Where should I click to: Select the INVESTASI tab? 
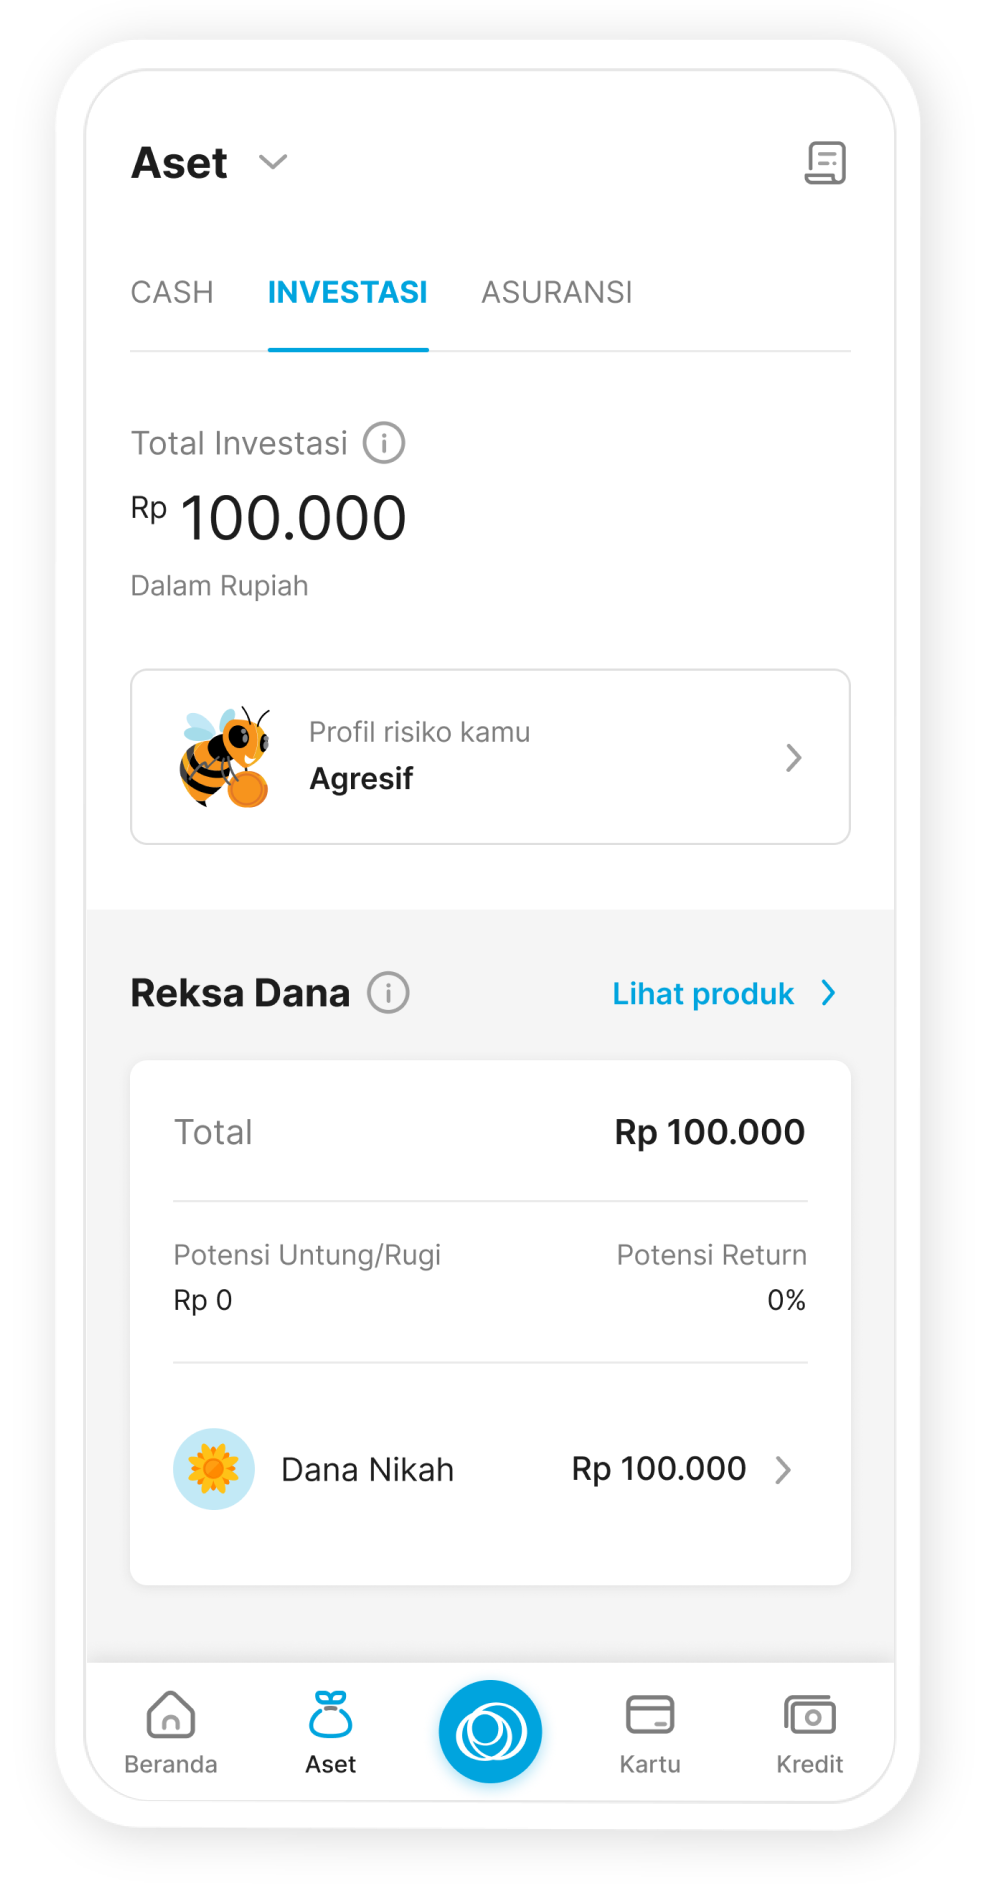coord(348,292)
